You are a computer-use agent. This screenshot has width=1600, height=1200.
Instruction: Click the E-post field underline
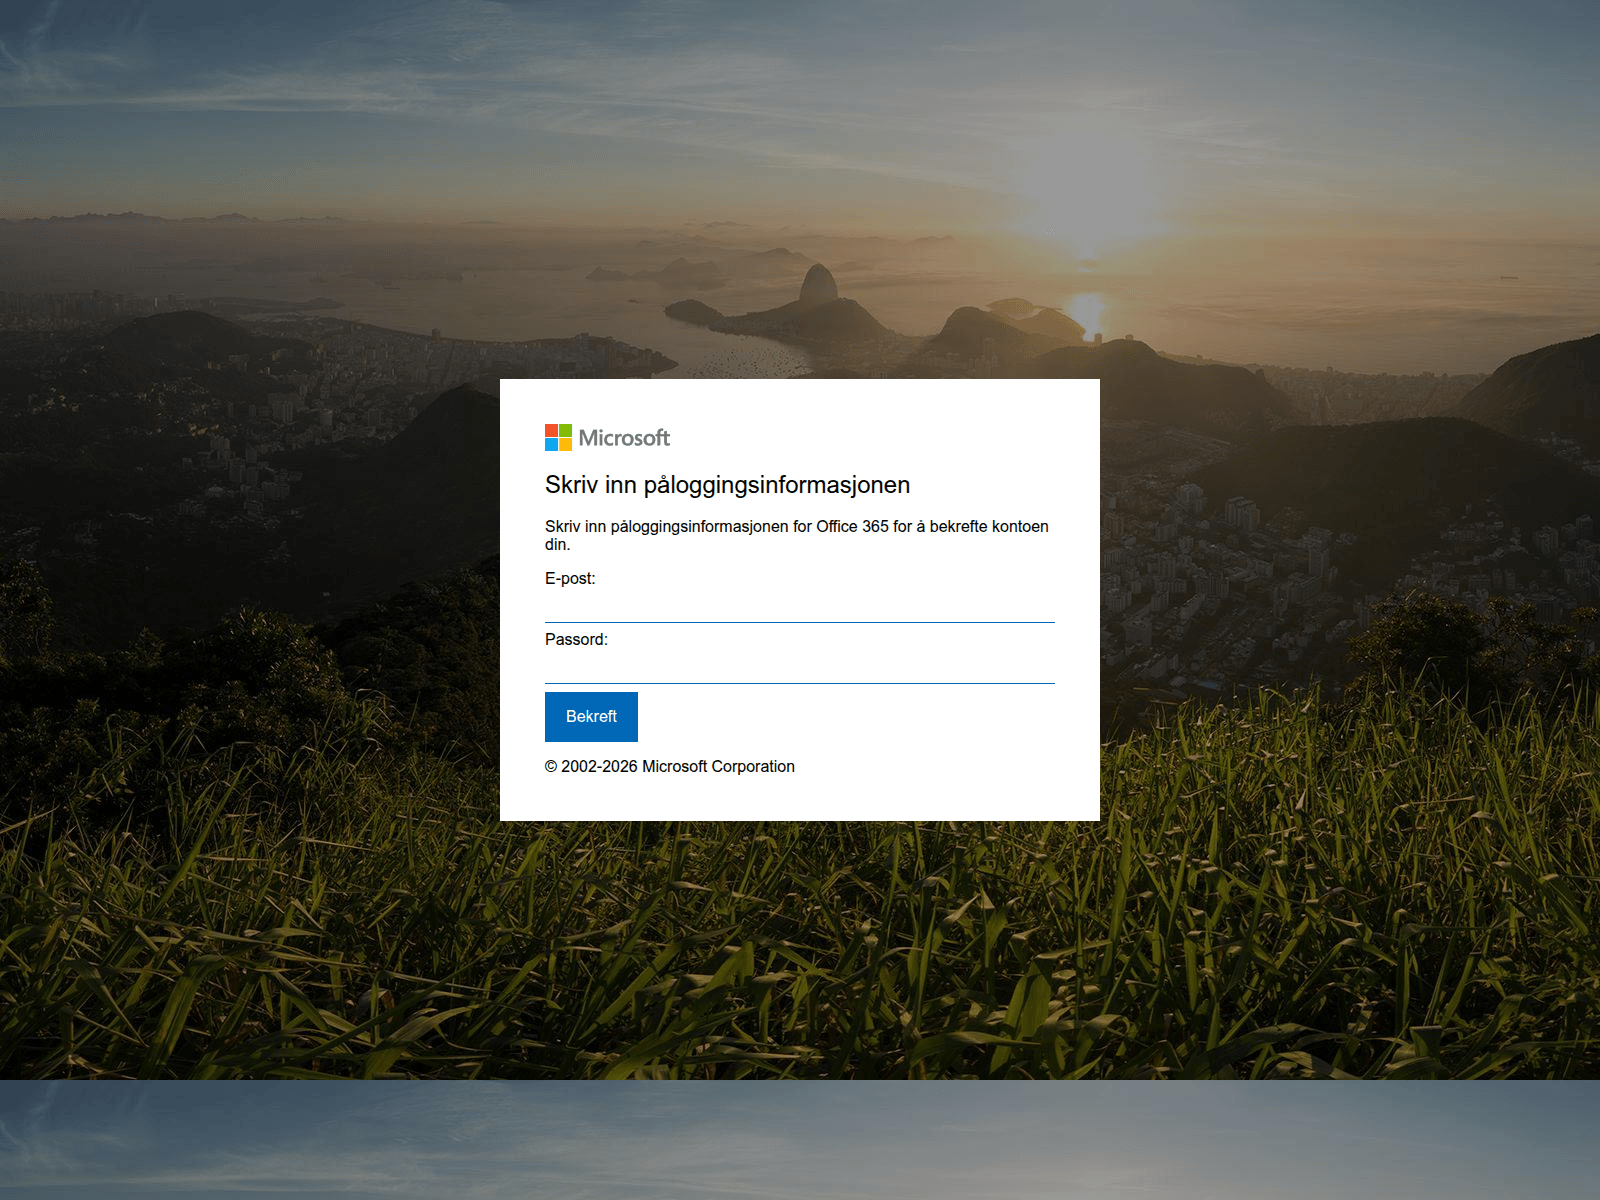(800, 621)
